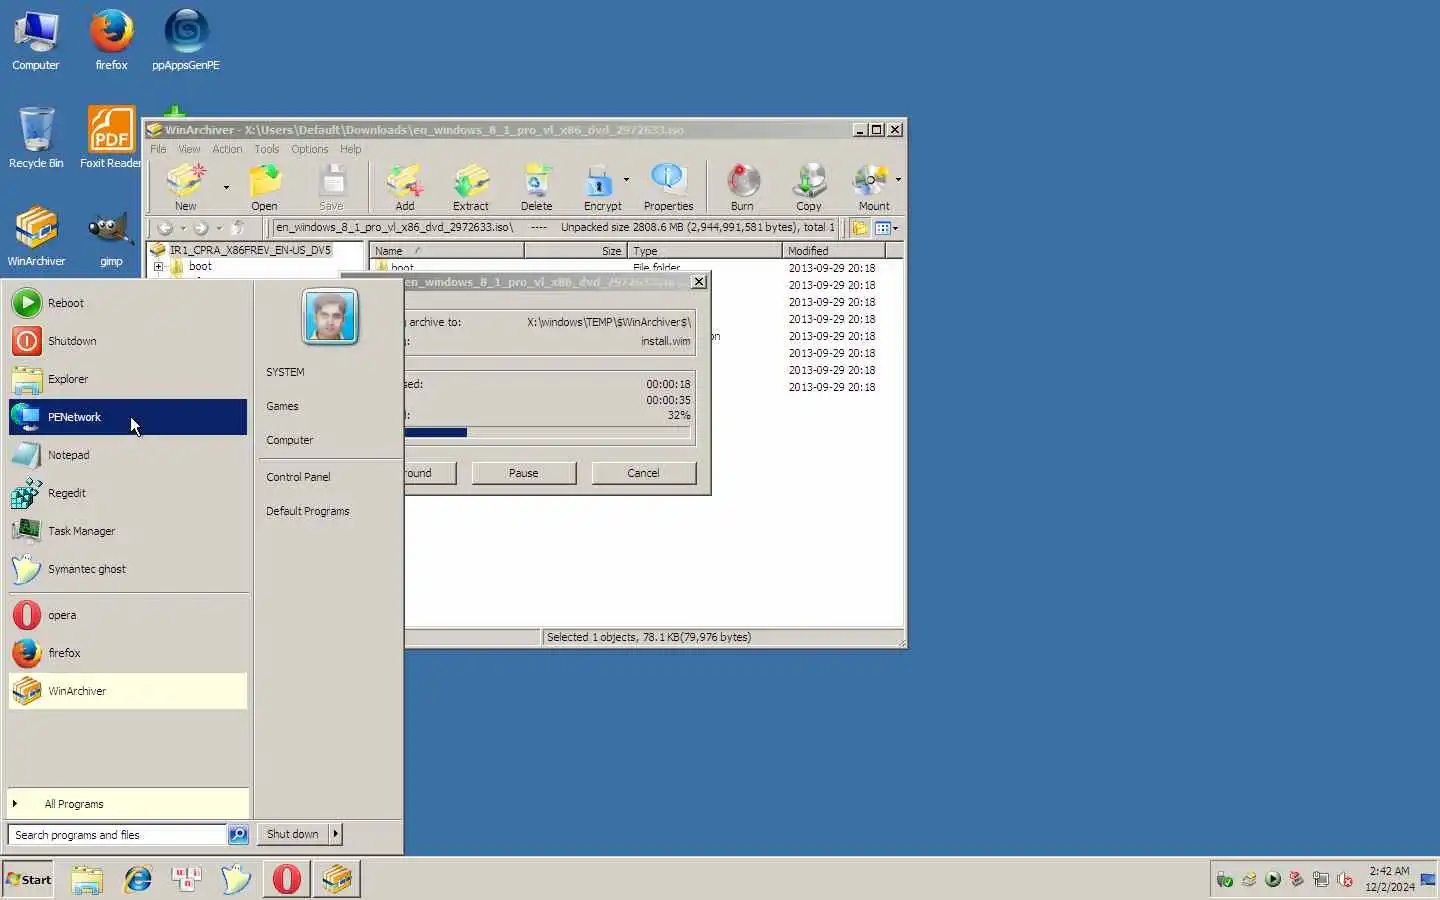The height and width of the screenshot is (900, 1440).
Task: Launch WinArchiver from the Start menu
Action: click(x=128, y=691)
